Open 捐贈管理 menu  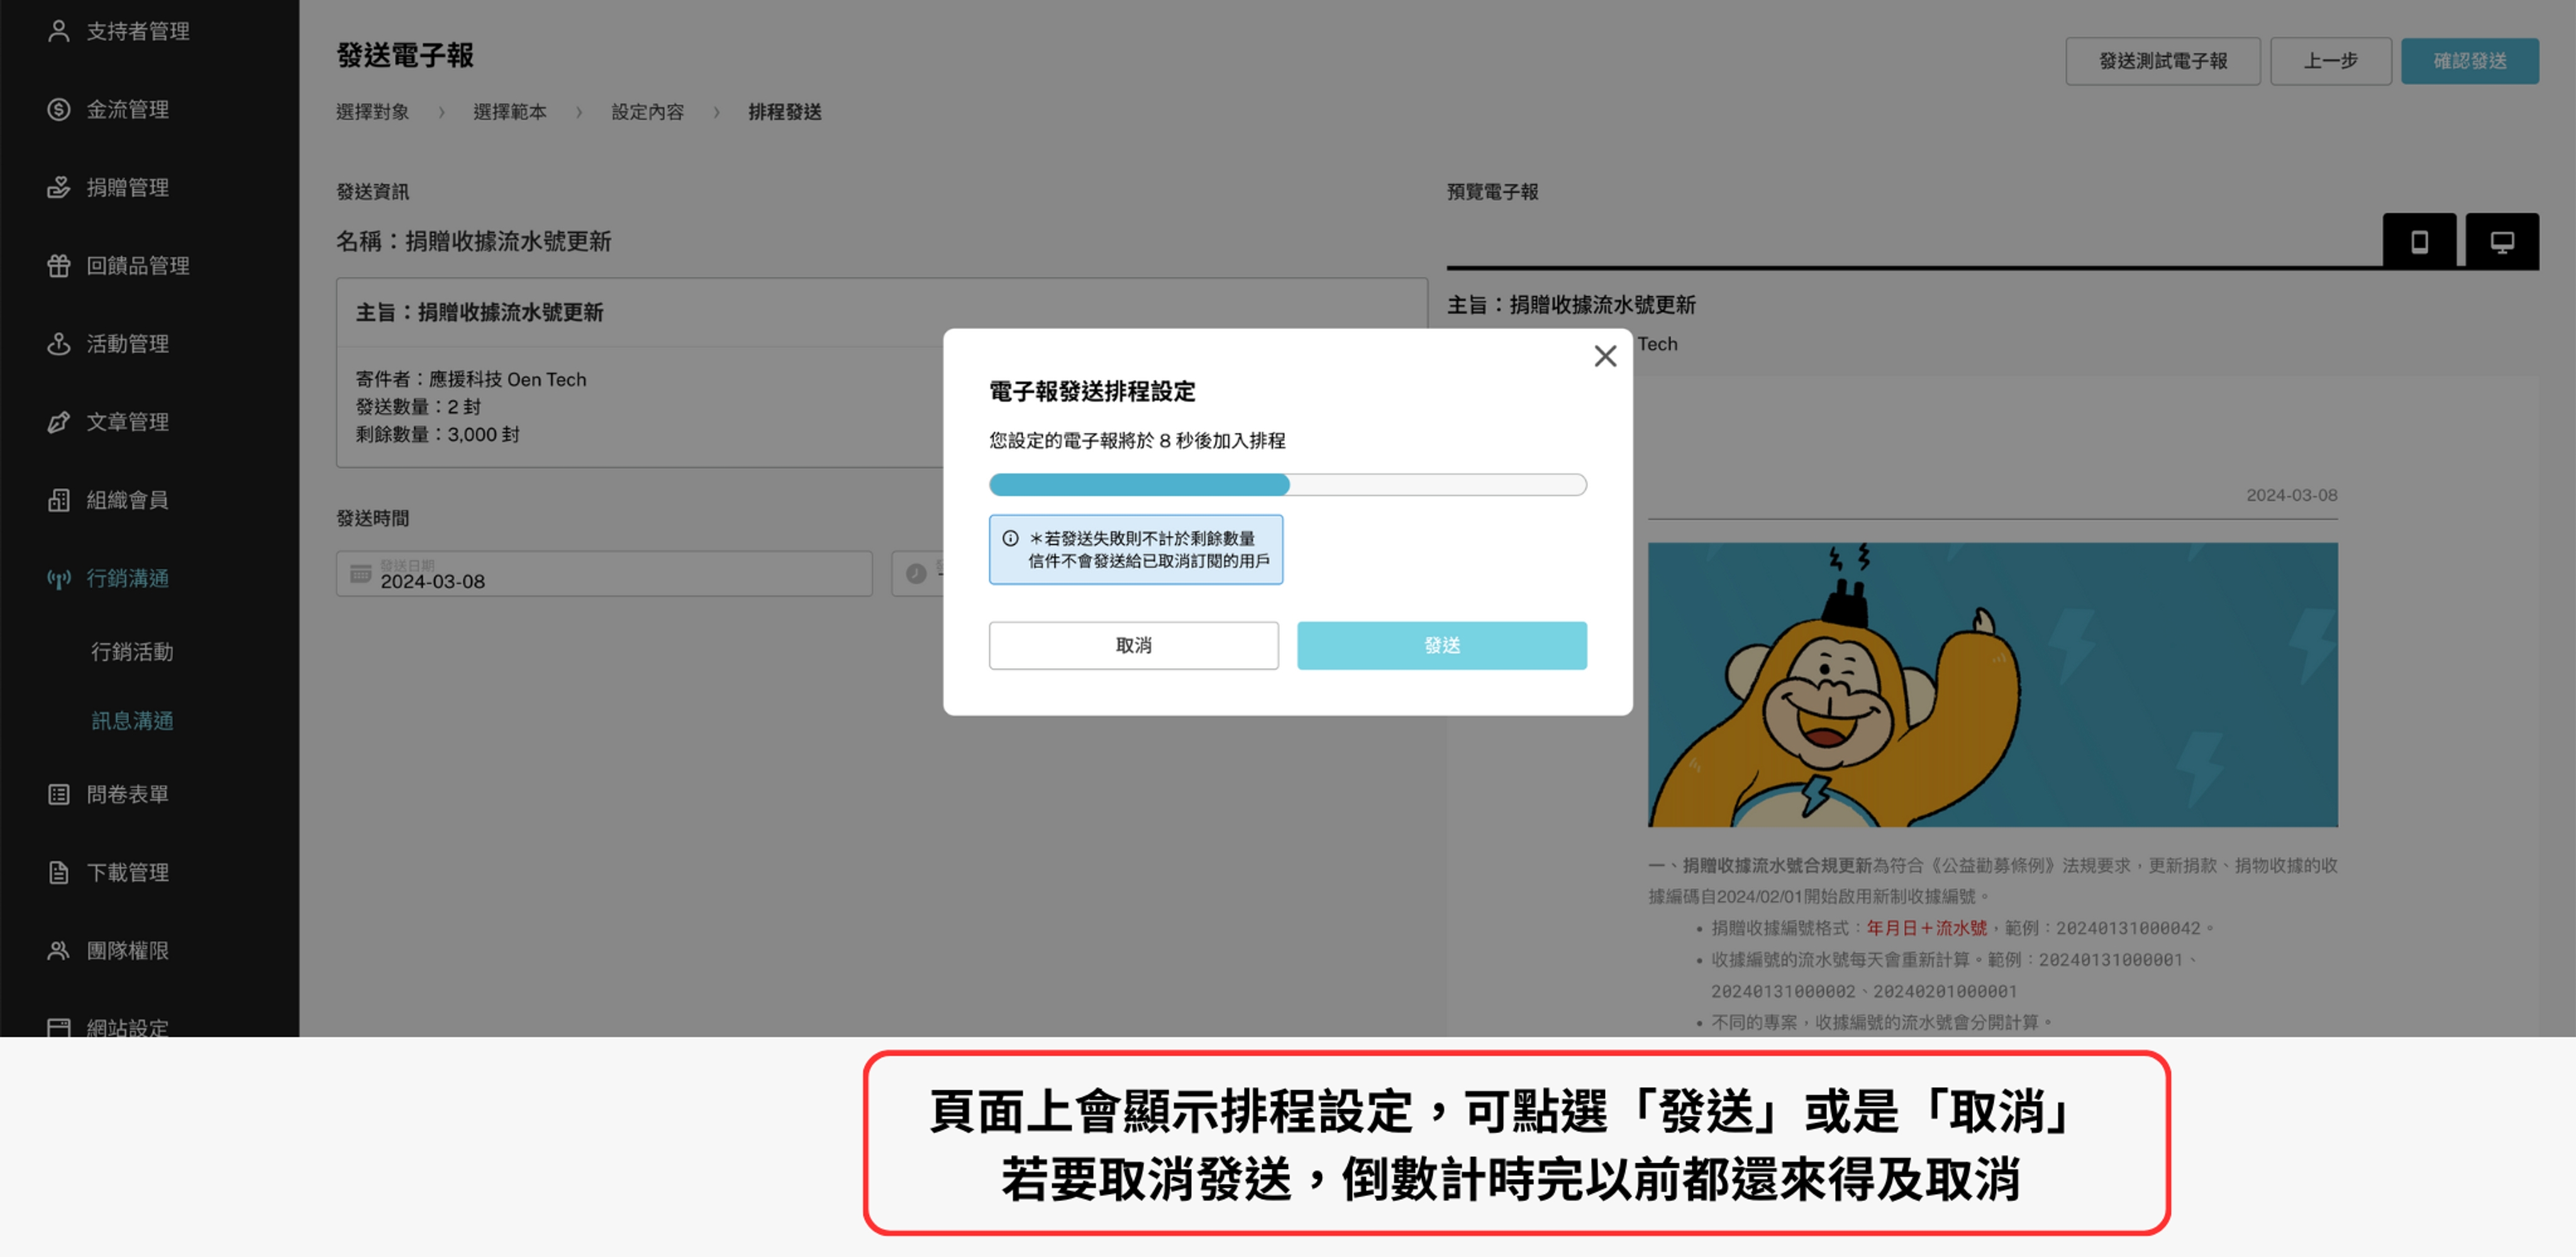click(128, 187)
